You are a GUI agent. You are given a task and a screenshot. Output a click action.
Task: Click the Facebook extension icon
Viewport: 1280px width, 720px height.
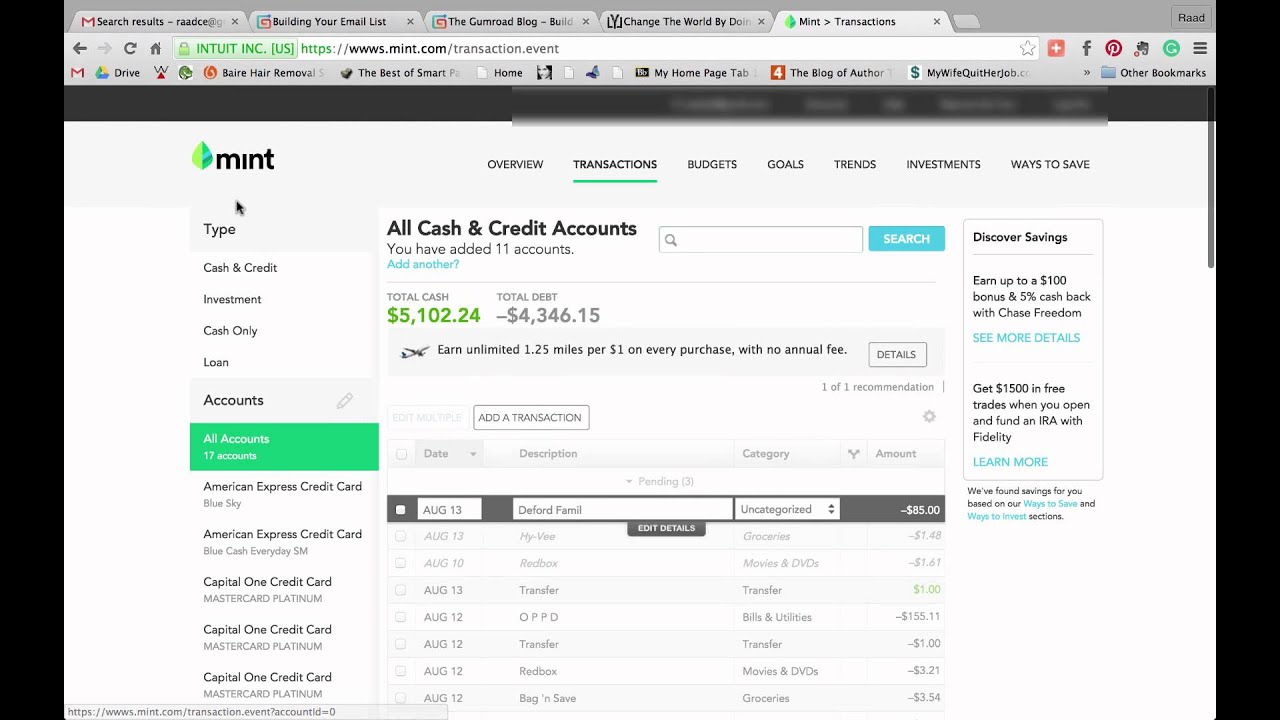pyautogui.click(x=1086, y=48)
